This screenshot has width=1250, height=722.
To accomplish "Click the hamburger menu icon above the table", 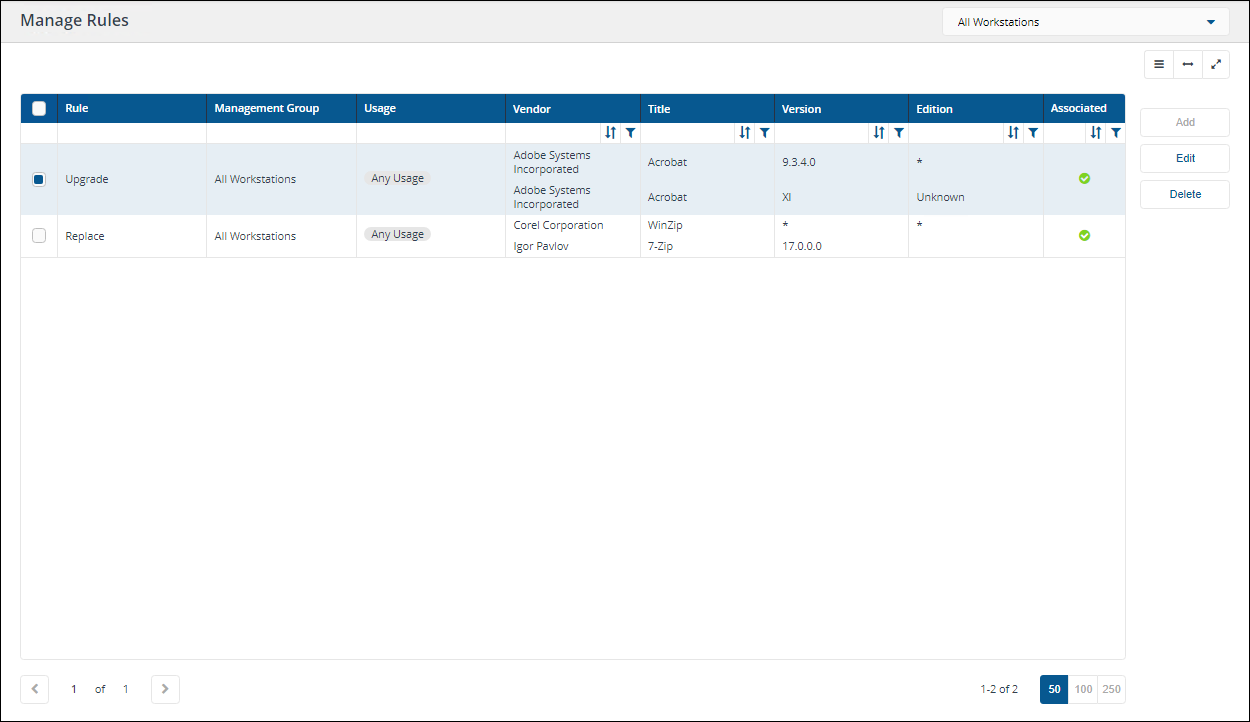I will 1159,64.
